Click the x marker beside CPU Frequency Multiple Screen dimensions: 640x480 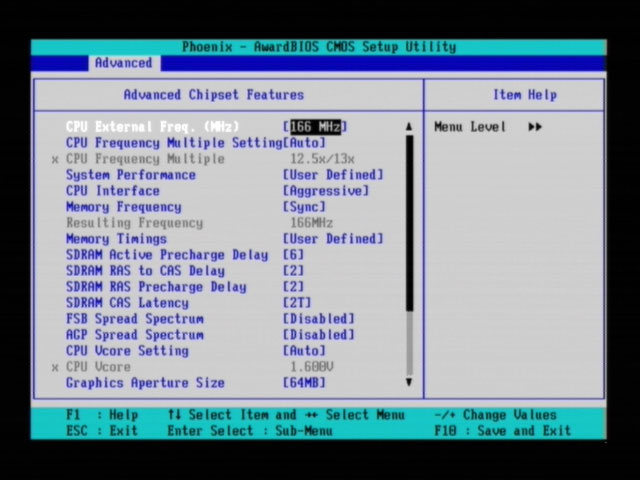pos(55,160)
